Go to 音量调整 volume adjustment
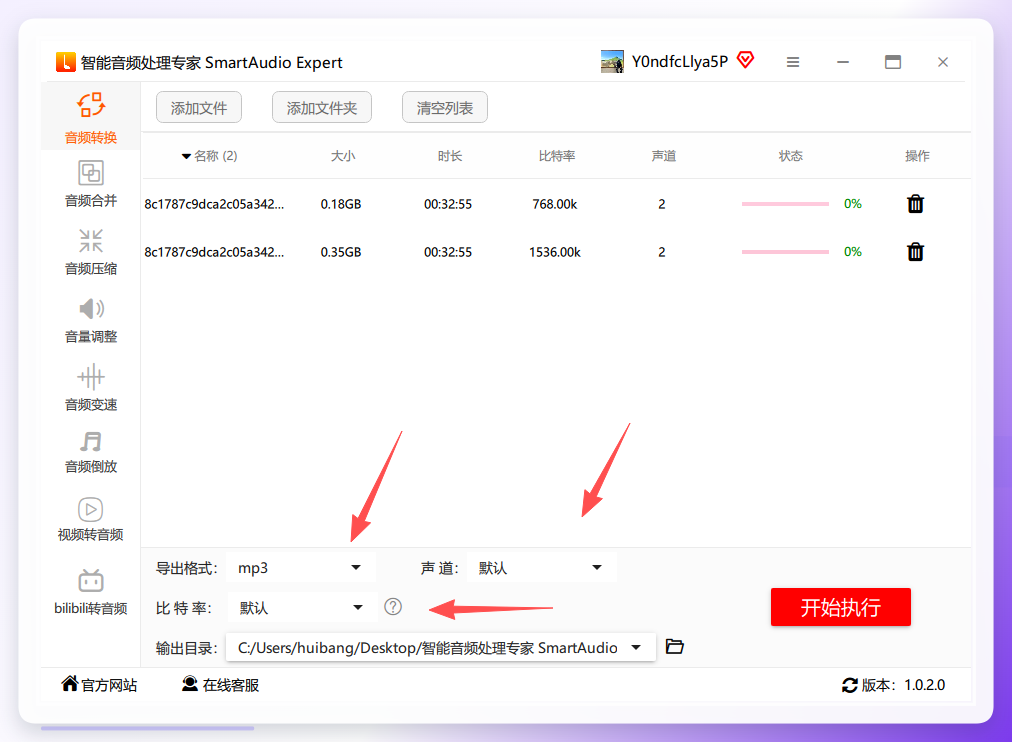This screenshot has height=742, width=1012. pyautogui.click(x=90, y=320)
